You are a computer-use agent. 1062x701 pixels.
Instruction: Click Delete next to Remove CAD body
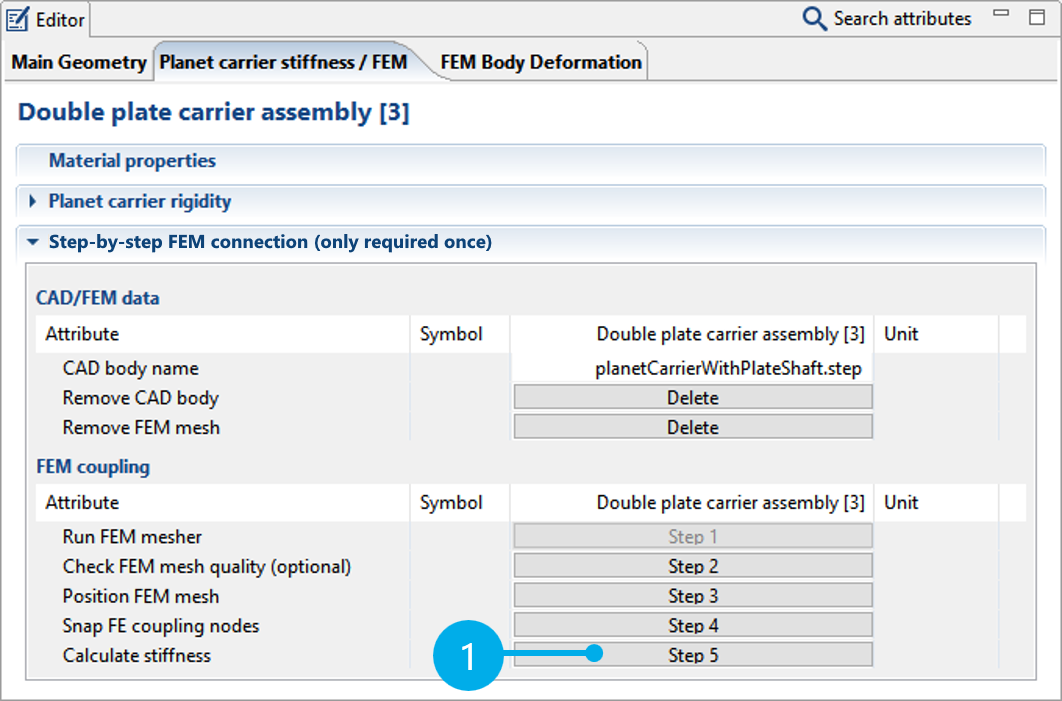click(692, 397)
